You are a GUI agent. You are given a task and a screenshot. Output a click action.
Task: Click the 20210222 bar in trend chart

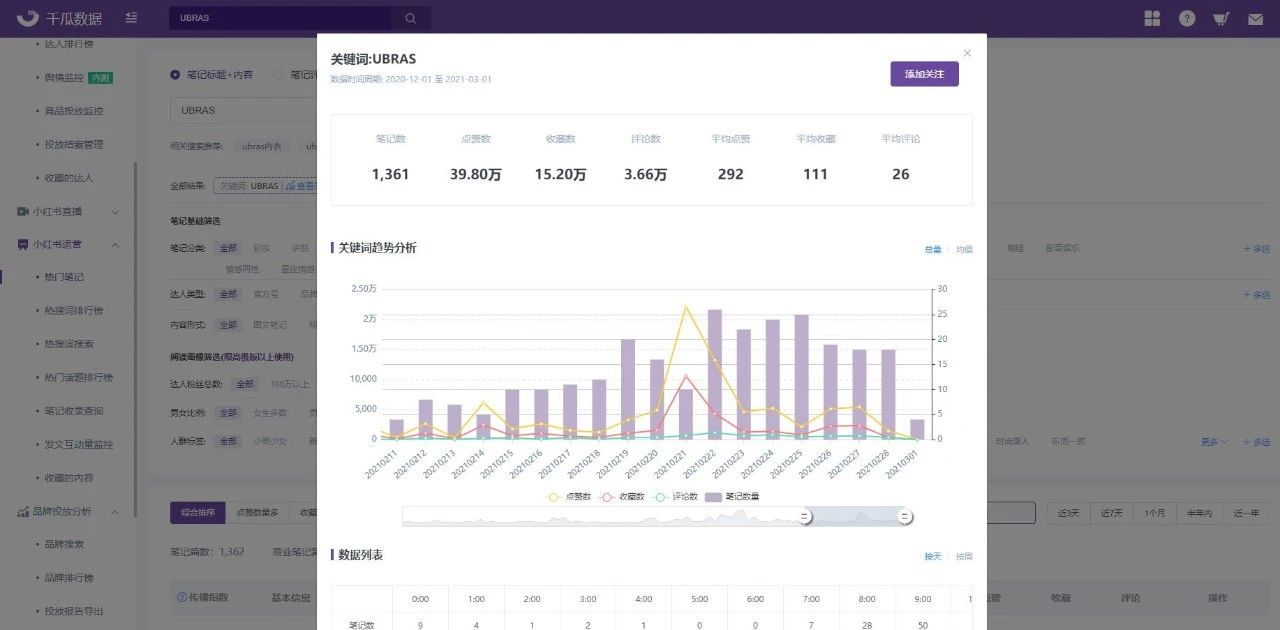[x=714, y=374]
